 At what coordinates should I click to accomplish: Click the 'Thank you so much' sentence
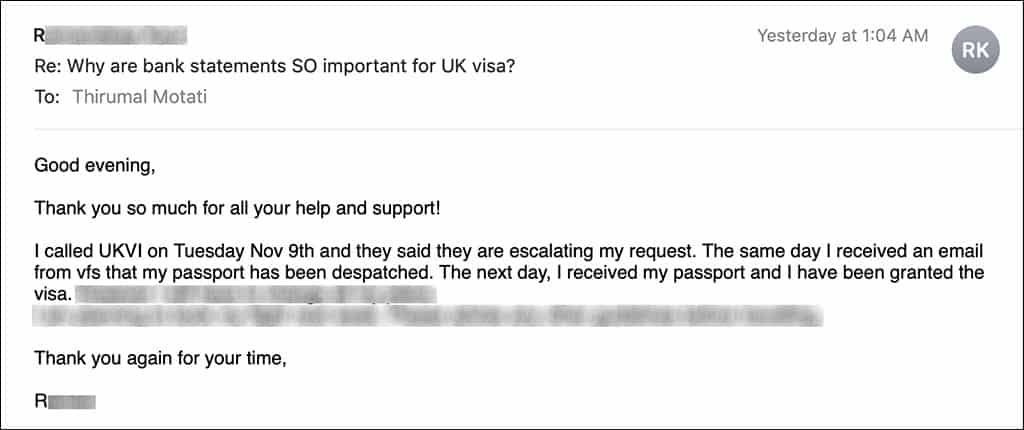click(238, 208)
